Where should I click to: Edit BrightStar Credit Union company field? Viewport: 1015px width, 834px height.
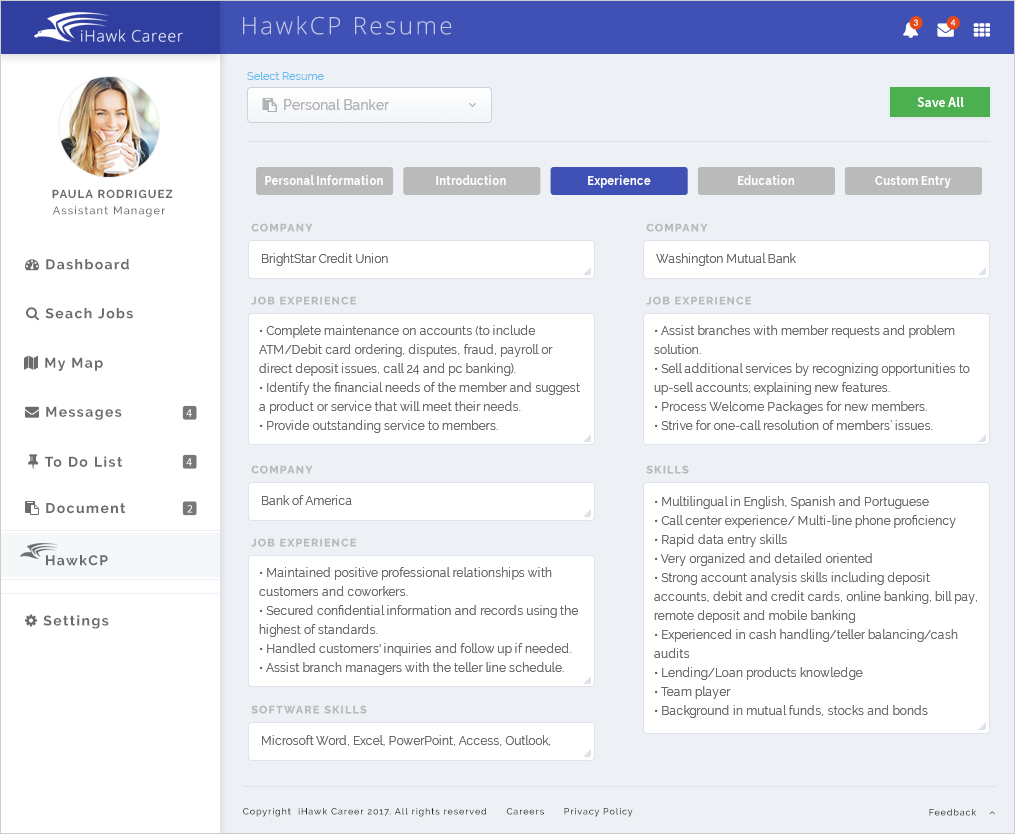[x=421, y=259]
